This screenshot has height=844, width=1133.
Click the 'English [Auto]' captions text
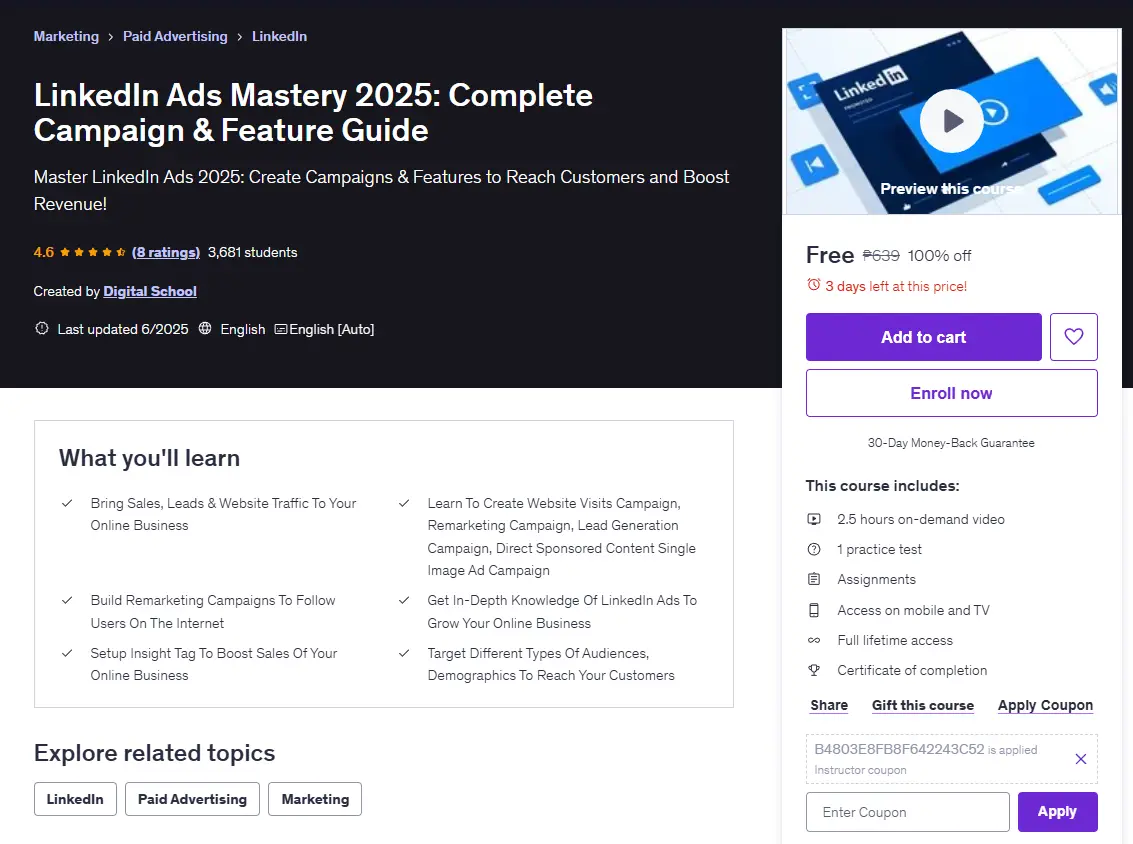pos(332,329)
